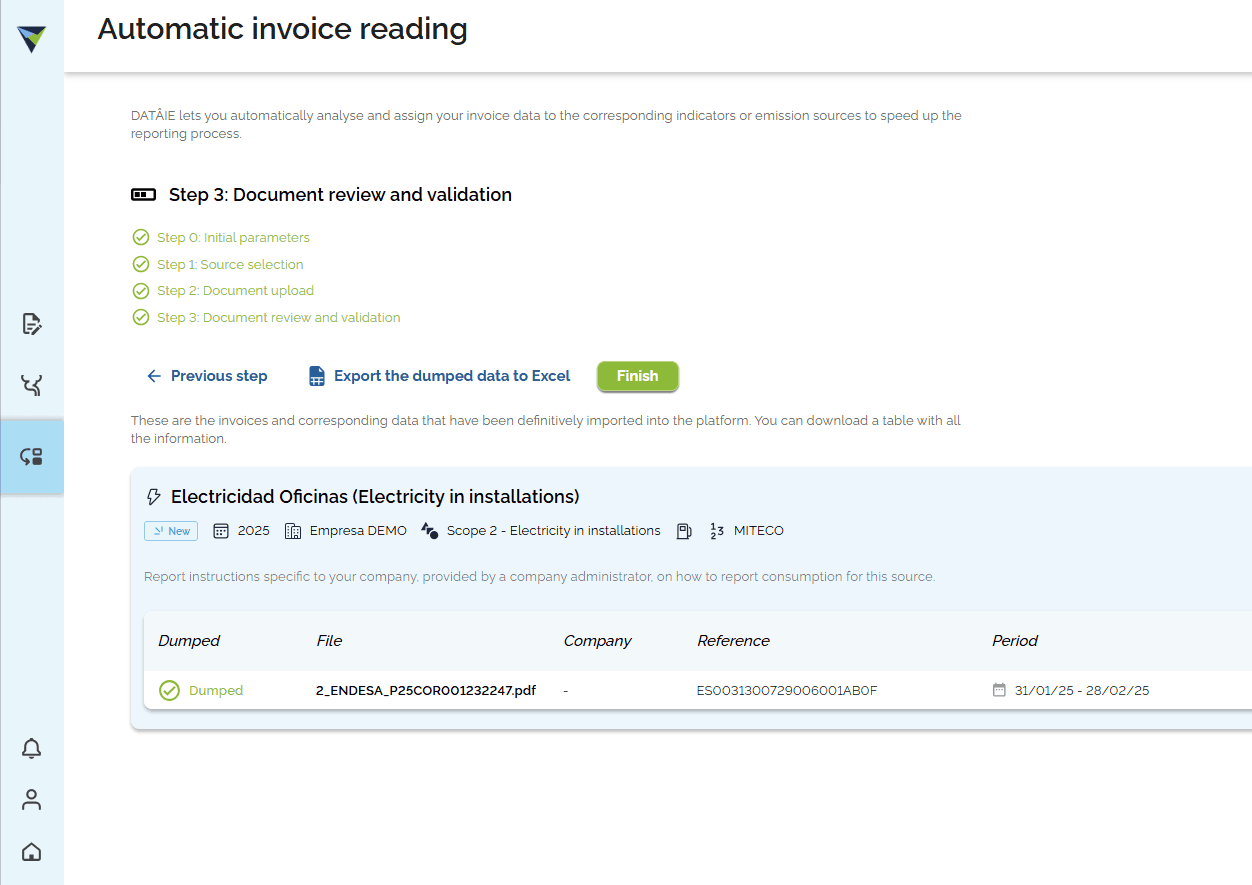Click the Dumped column header
The height and width of the screenshot is (885, 1252).
(x=189, y=641)
